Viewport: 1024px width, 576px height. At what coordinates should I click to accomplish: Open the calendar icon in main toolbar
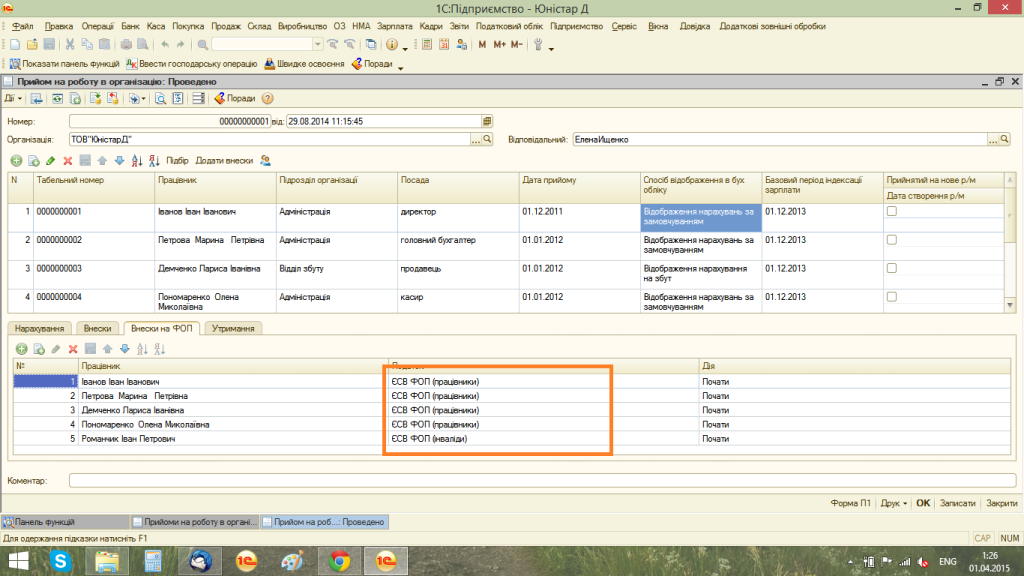[444, 44]
